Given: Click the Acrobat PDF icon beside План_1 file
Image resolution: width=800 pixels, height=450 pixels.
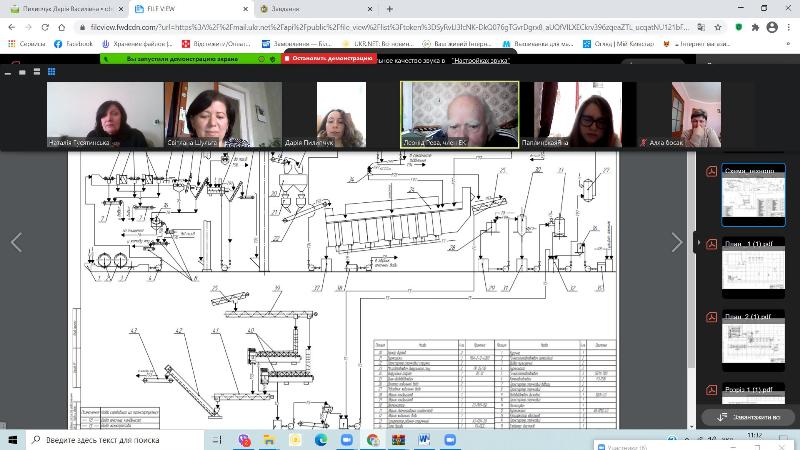Looking at the screenshot, I should [x=711, y=244].
